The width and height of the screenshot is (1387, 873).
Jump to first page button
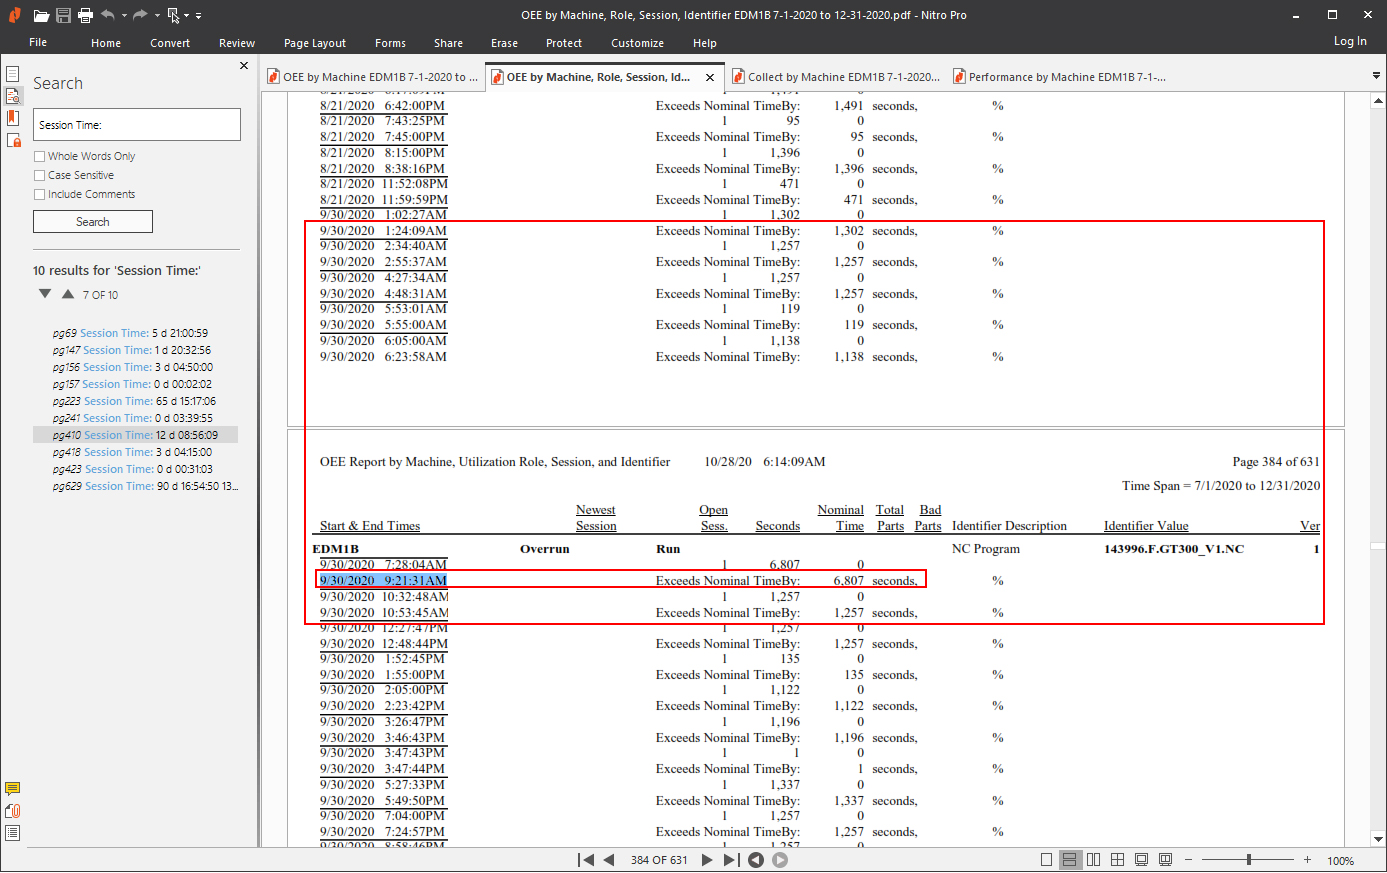point(586,860)
